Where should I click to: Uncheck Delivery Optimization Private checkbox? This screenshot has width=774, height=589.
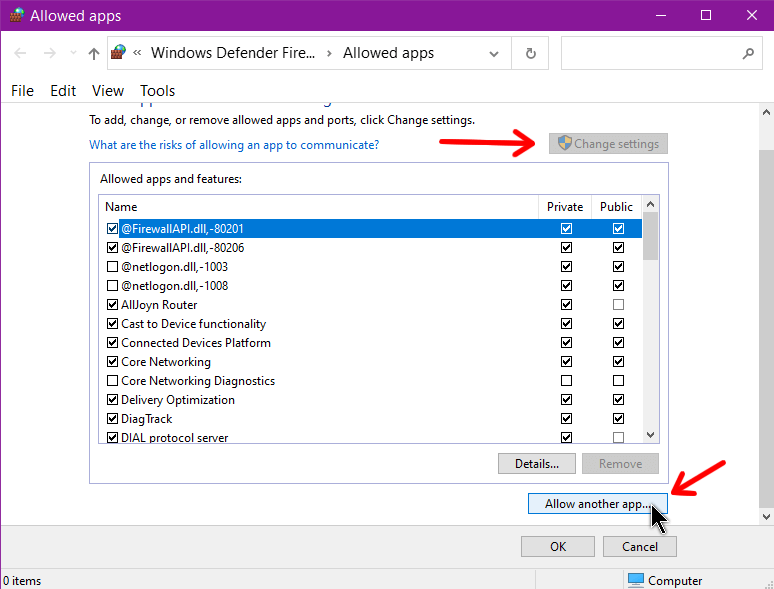(x=566, y=399)
